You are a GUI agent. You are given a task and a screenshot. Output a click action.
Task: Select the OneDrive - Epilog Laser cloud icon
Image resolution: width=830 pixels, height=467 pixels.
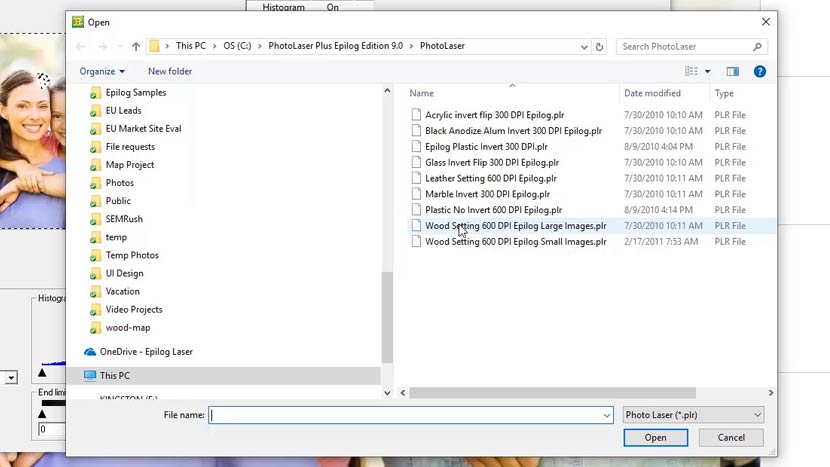pyautogui.click(x=90, y=352)
